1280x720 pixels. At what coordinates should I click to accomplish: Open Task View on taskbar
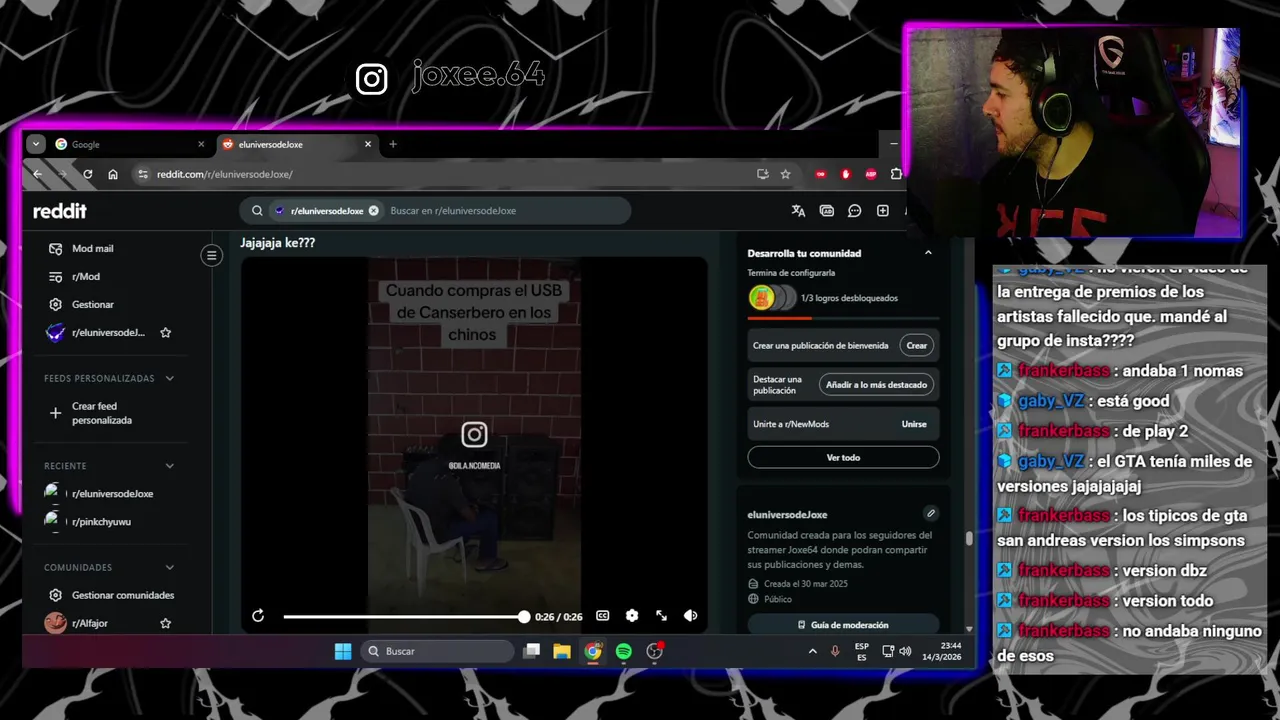point(532,651)
